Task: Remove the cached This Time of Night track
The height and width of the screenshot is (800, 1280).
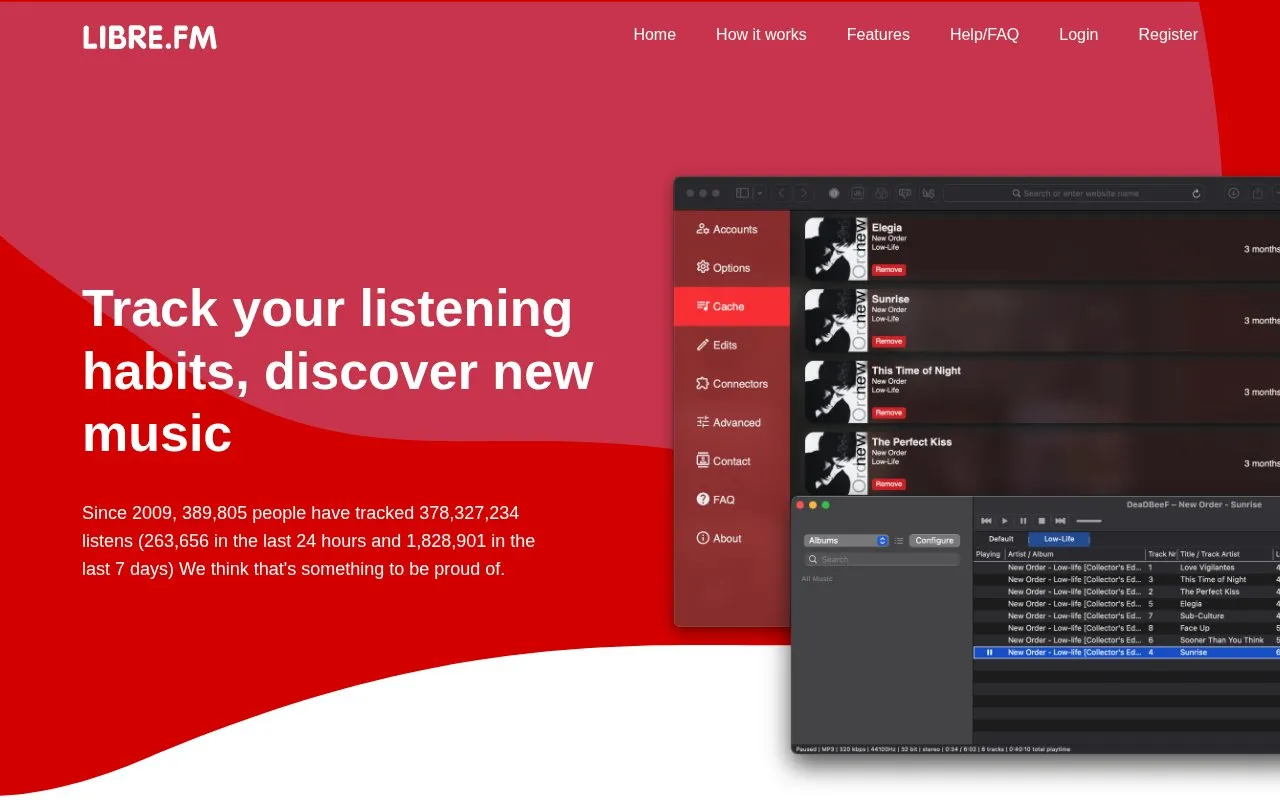Action: tap(888, 413)
